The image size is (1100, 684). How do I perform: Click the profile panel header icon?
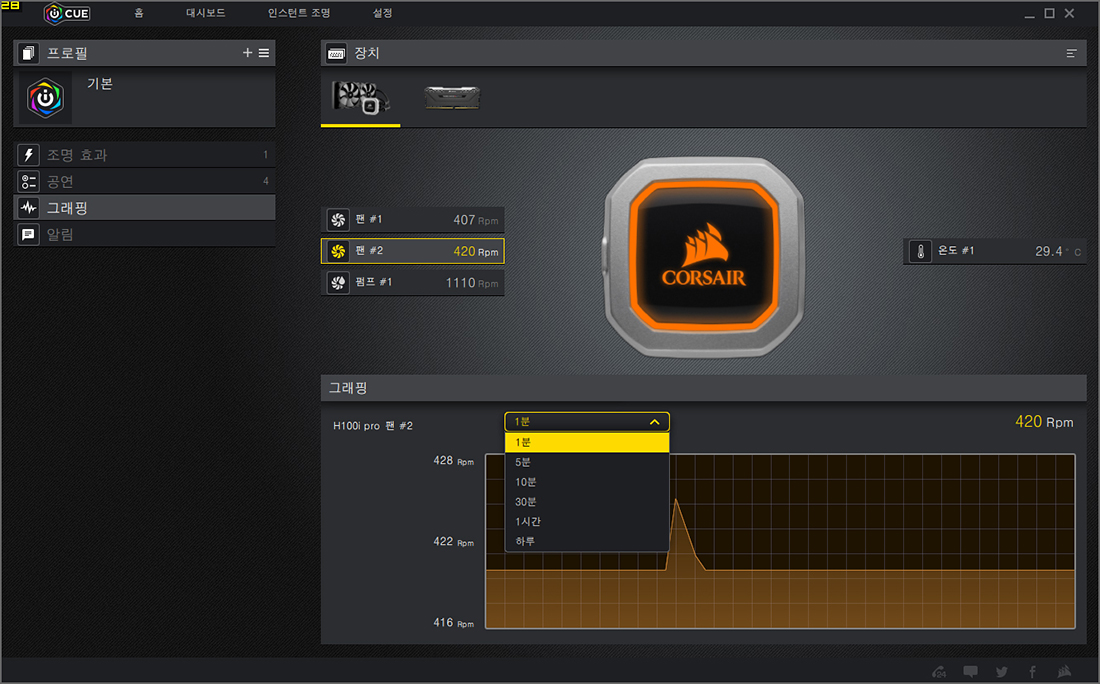coord(28,53)
